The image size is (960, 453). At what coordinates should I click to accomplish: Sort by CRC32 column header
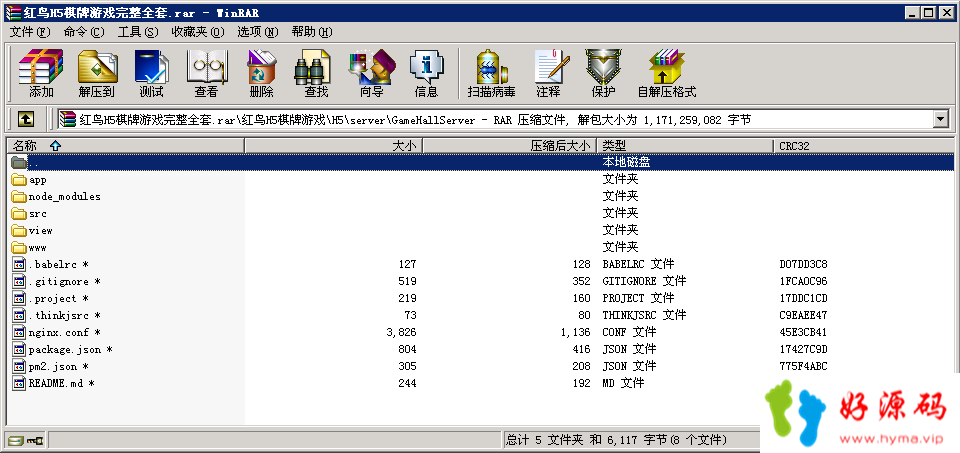coord(863,146)
